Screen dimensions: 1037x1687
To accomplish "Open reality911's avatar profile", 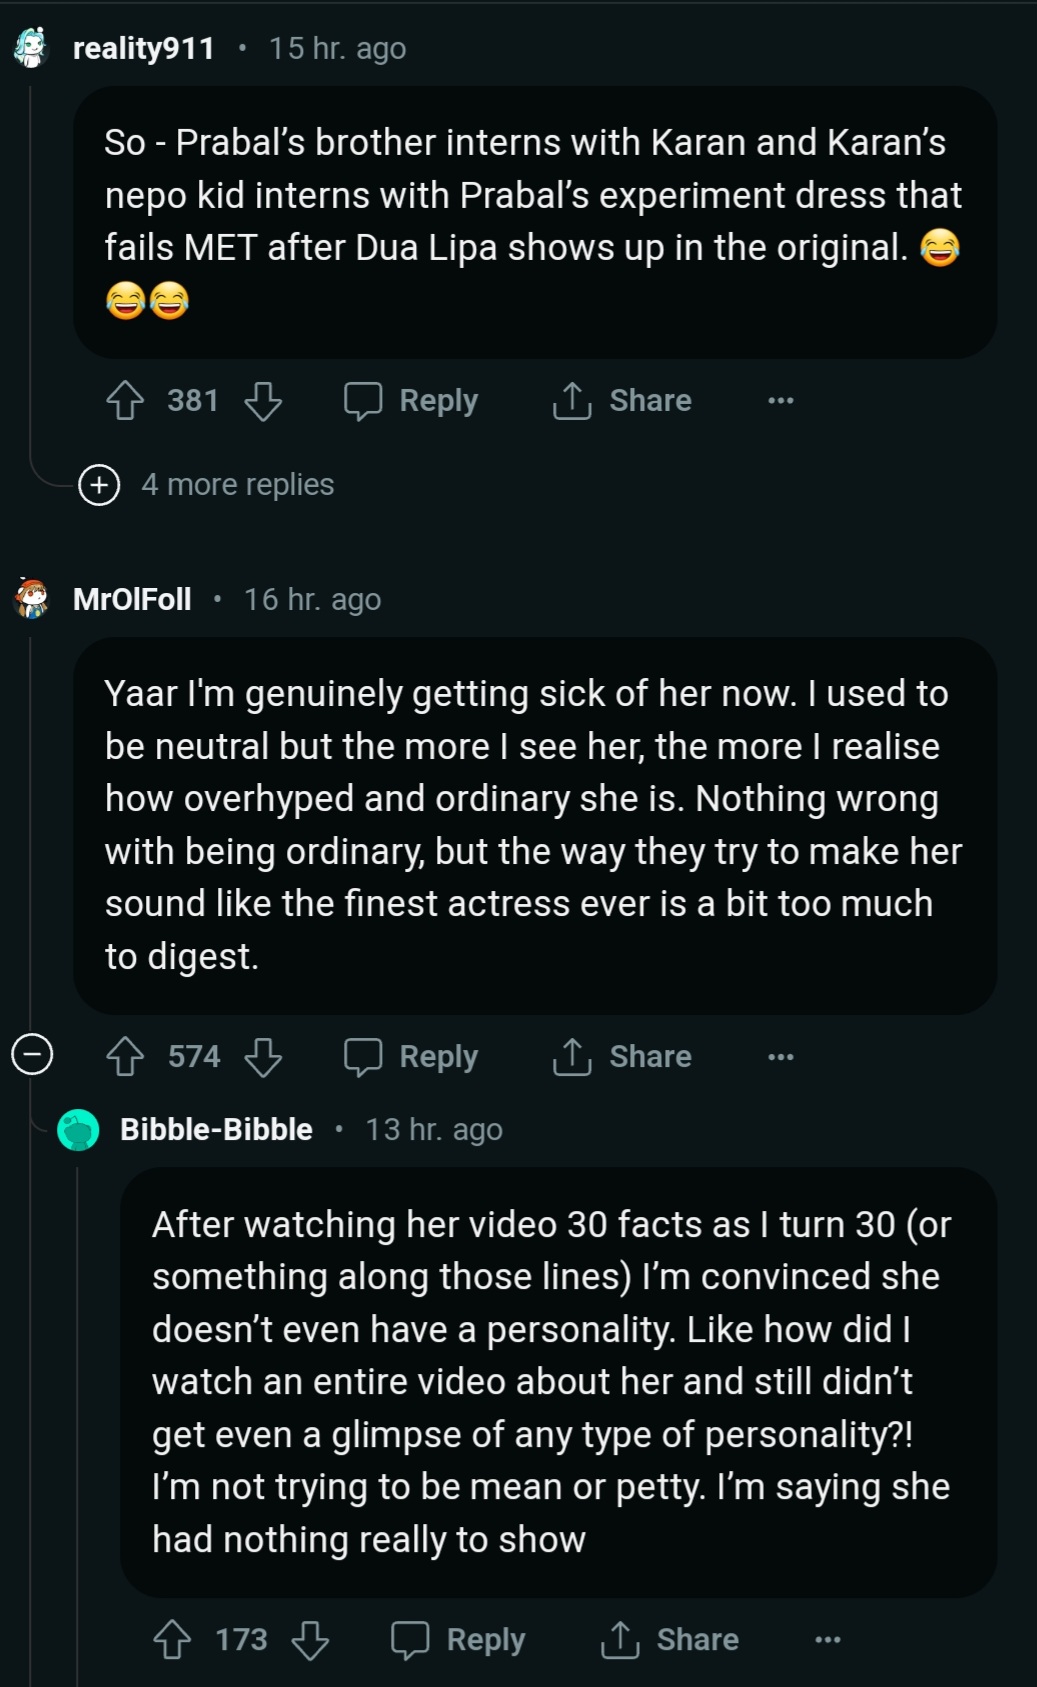I will (32, 48).
